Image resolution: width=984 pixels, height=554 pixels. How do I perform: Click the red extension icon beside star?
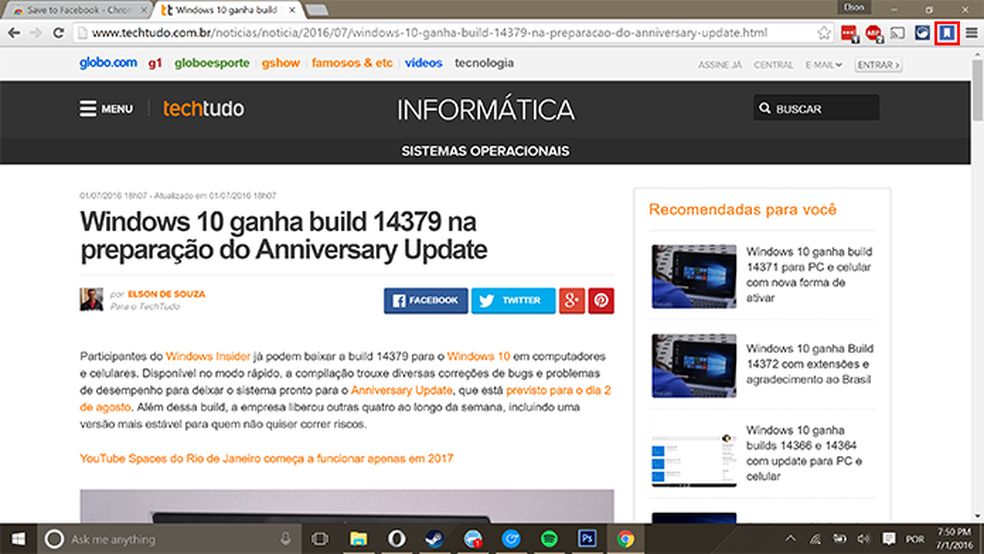tap(849, 33)
